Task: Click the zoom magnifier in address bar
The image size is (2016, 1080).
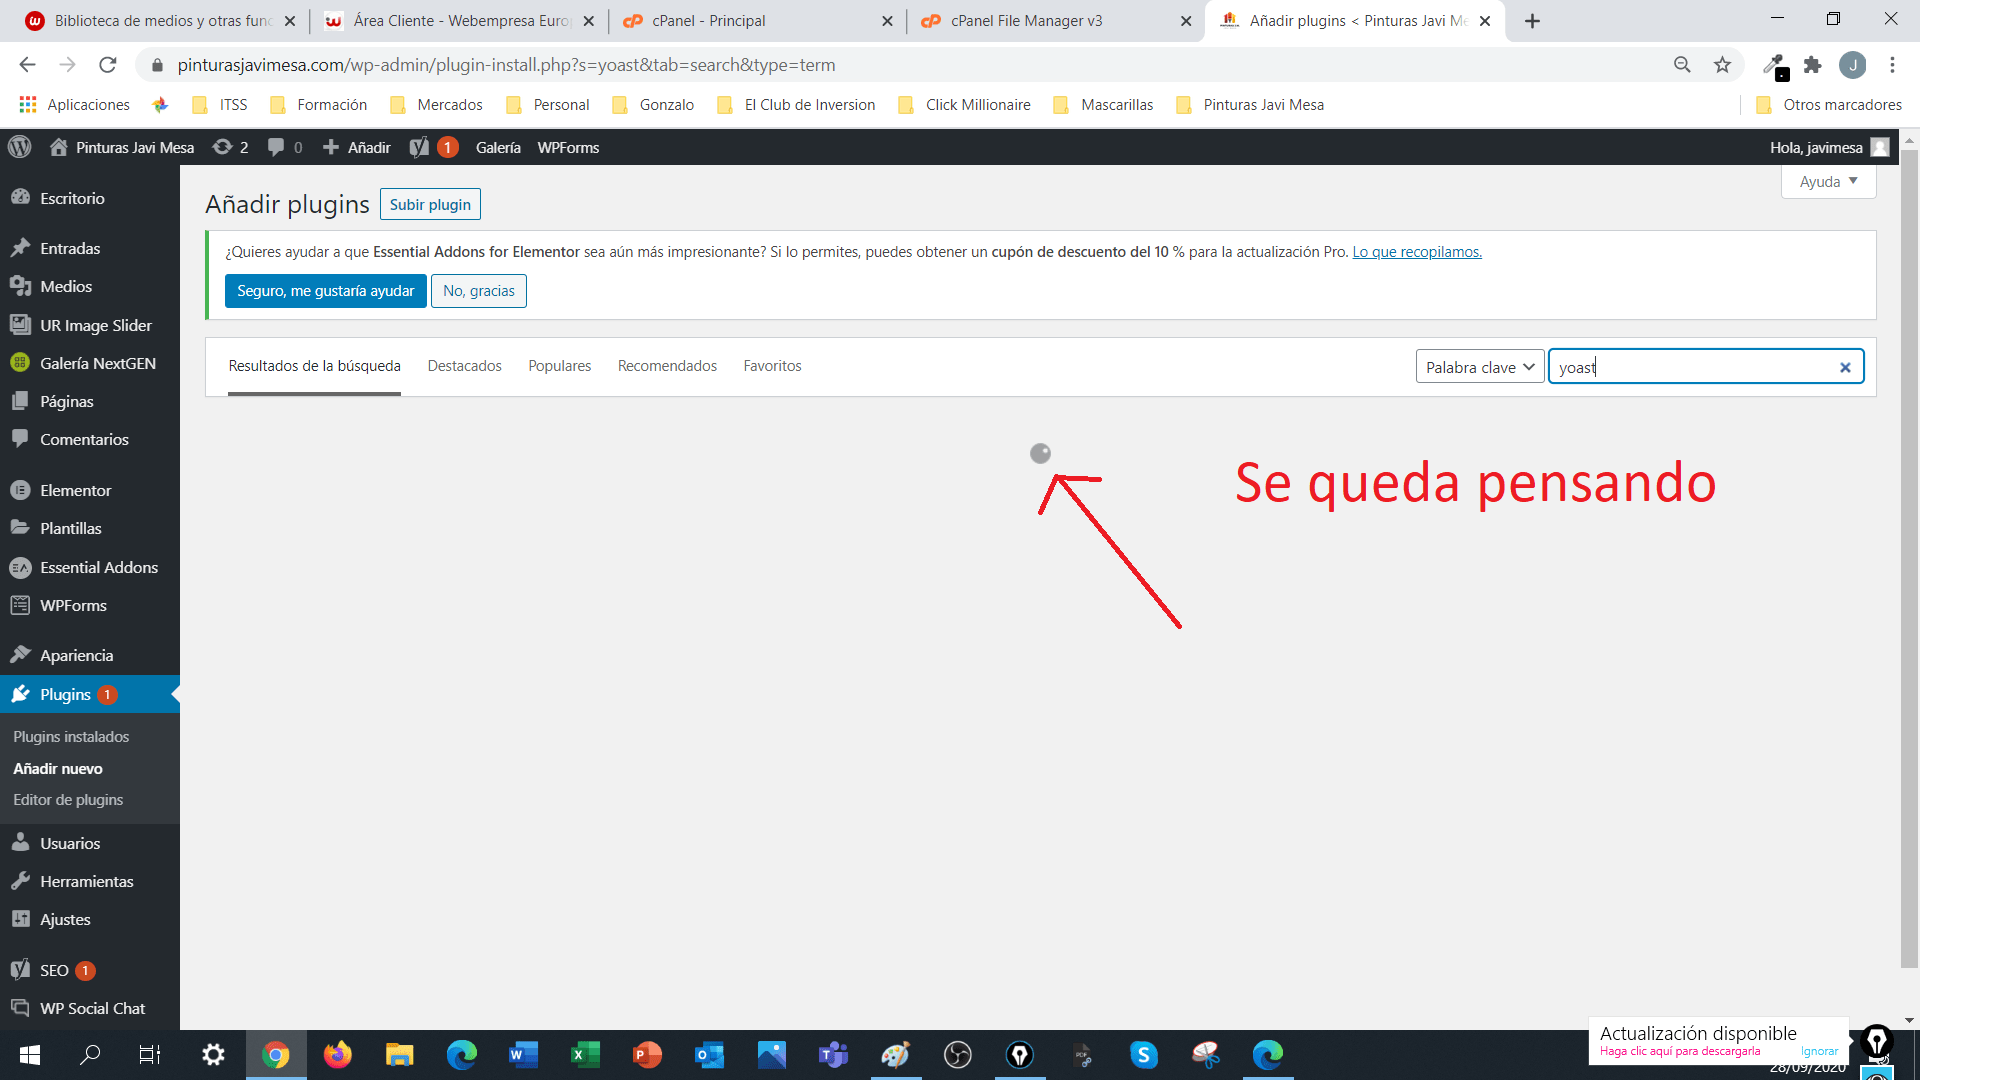Action: [1682, 65]
